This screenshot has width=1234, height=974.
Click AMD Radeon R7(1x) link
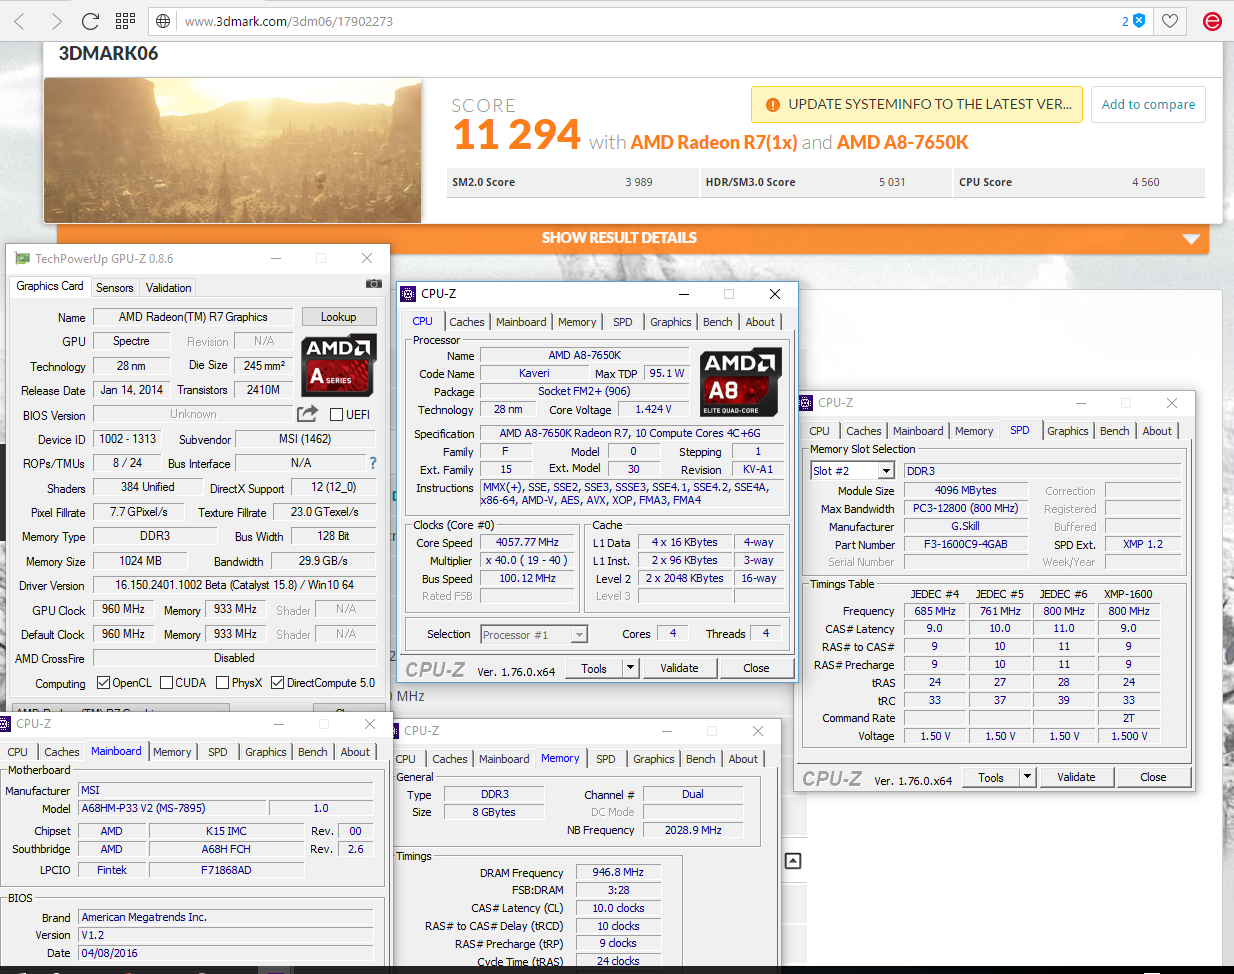pyautogui.click(x=714, y=142)
